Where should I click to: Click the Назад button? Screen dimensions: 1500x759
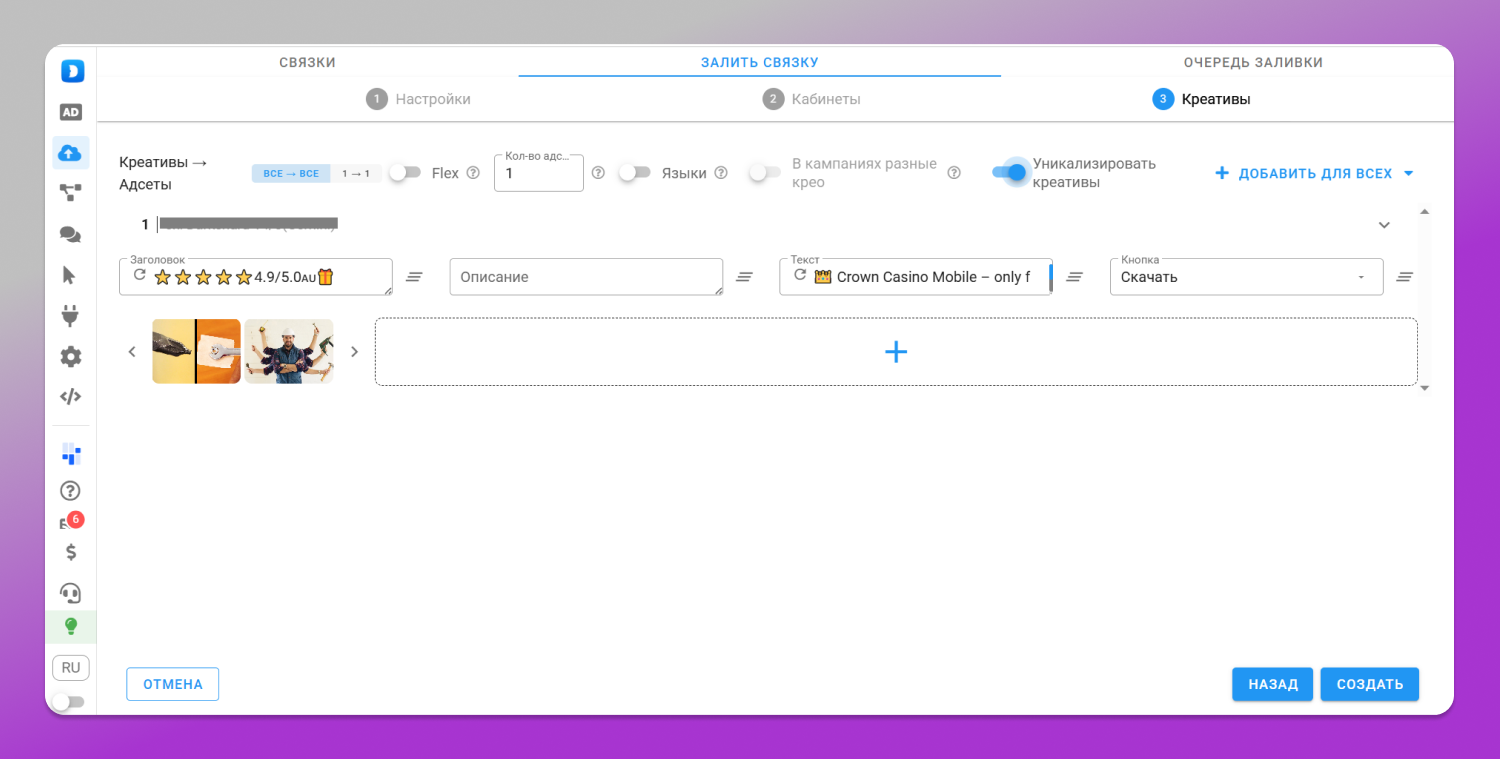pos(1273,684)
